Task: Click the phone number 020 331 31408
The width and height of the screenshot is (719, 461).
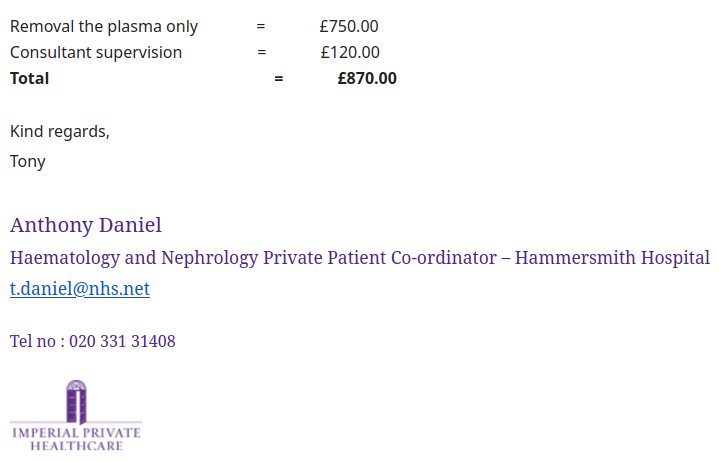Action: (x=122, y=341)
